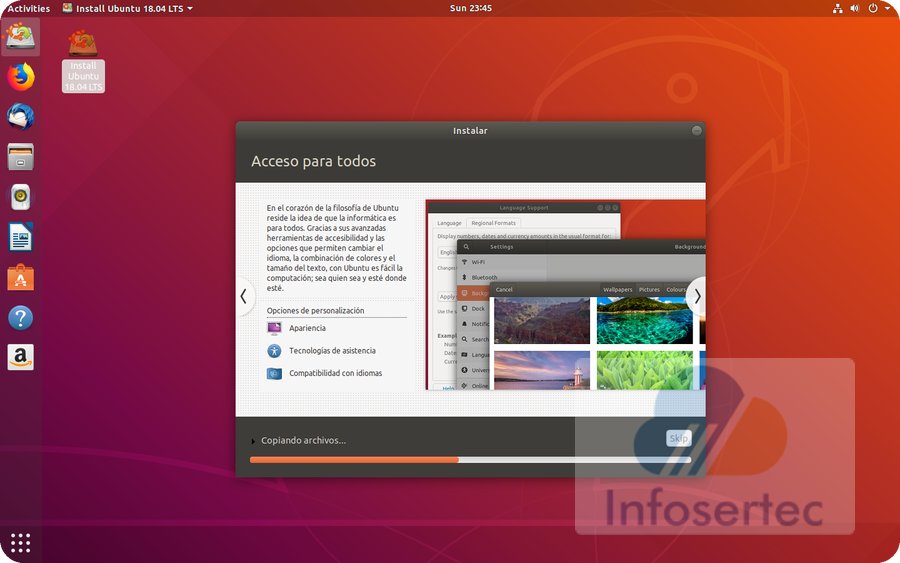Click the Amazon dock icon
The width and height of the screenshot is (900, 563).
(x=21, y=357)
